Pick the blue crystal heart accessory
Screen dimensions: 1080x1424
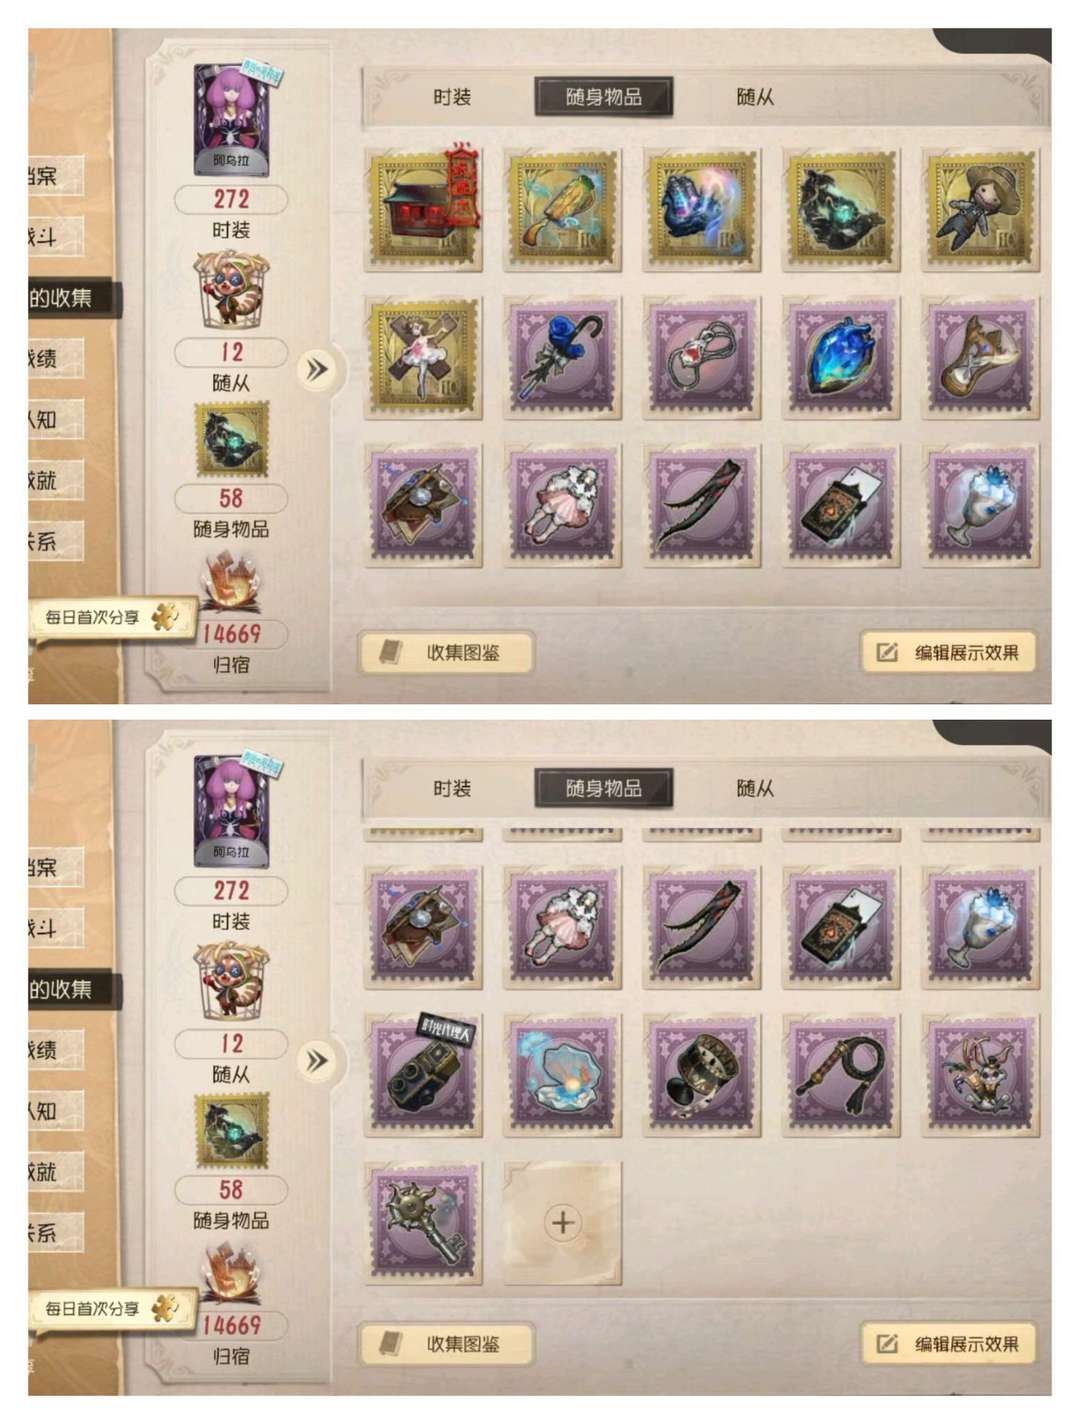coord(841,357)
